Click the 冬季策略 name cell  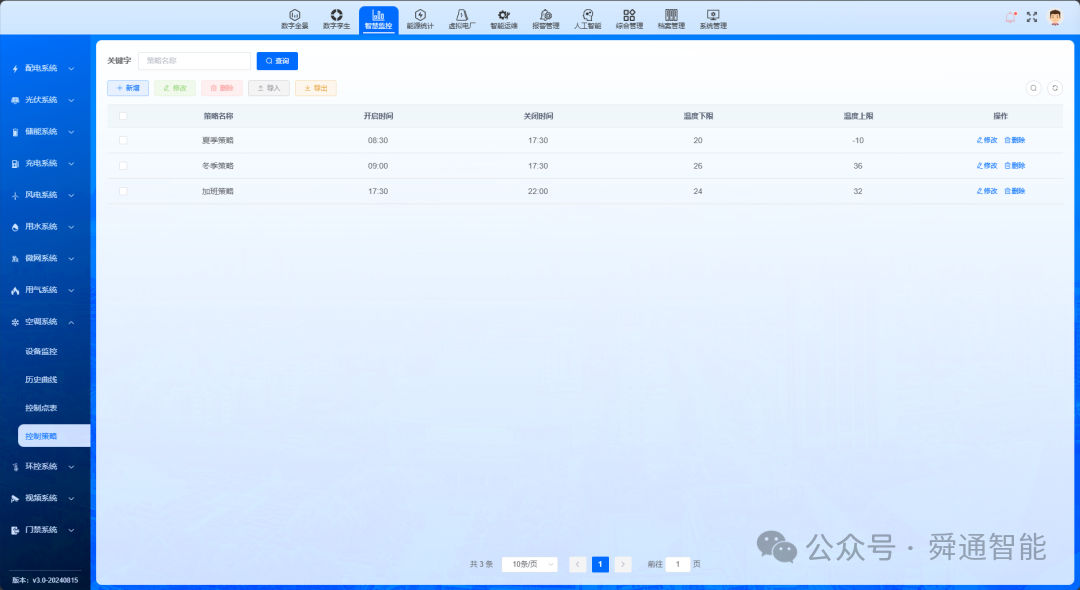218,166
